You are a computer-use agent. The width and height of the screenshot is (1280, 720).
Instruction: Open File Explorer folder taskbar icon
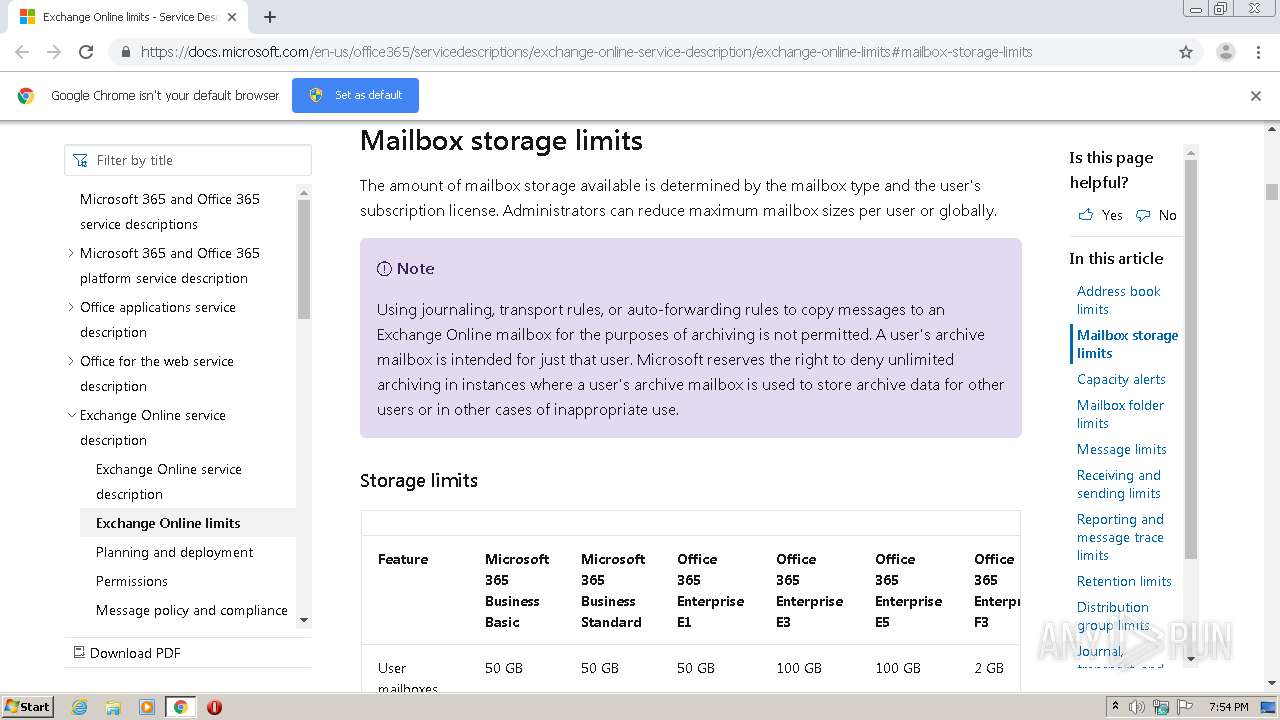coord(113,707)
